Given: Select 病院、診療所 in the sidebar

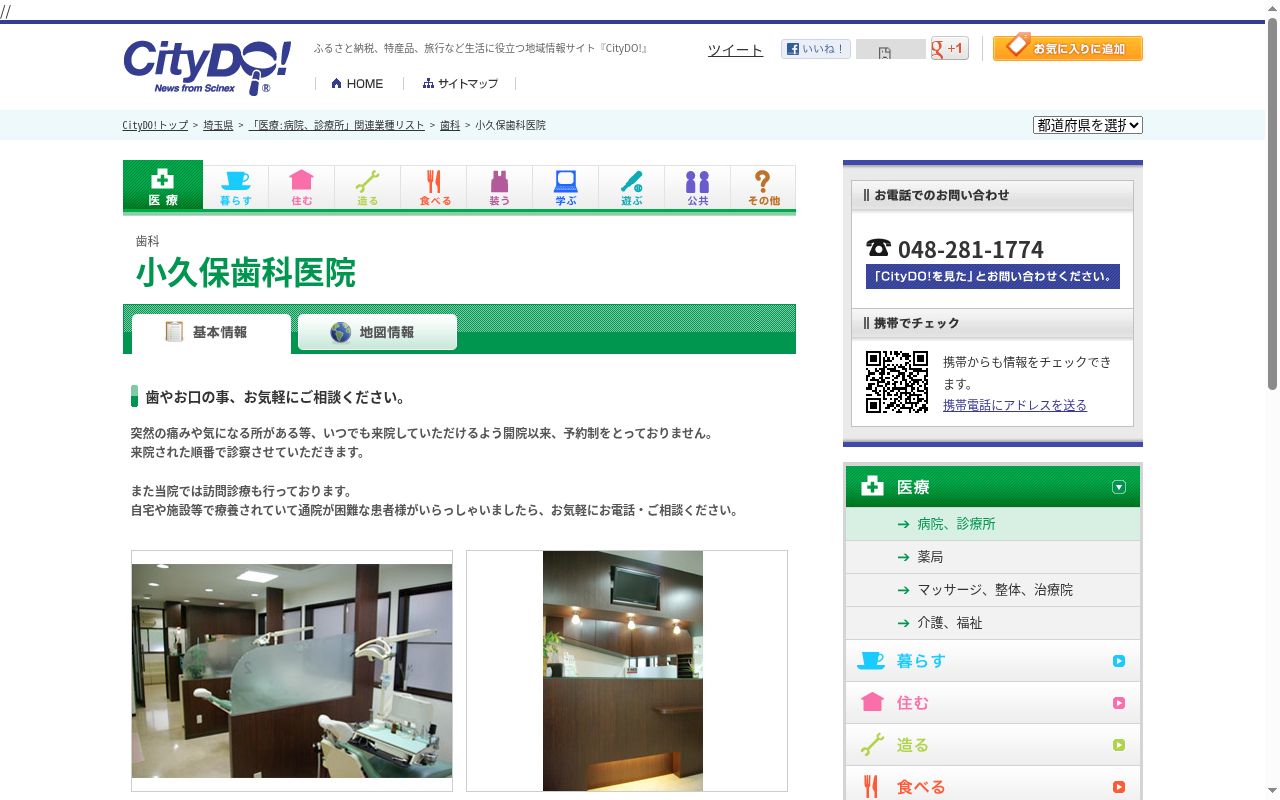Looking at the screenshot, I should [993, 524].
